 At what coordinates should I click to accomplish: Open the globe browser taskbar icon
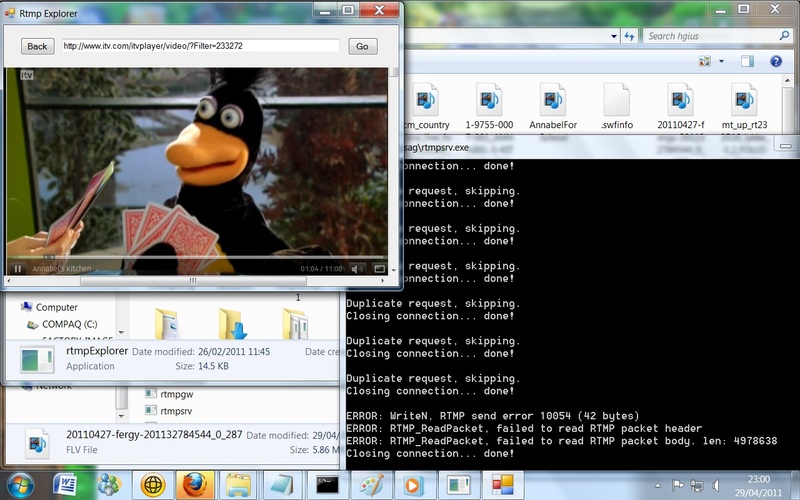click(x=153, y=485)
